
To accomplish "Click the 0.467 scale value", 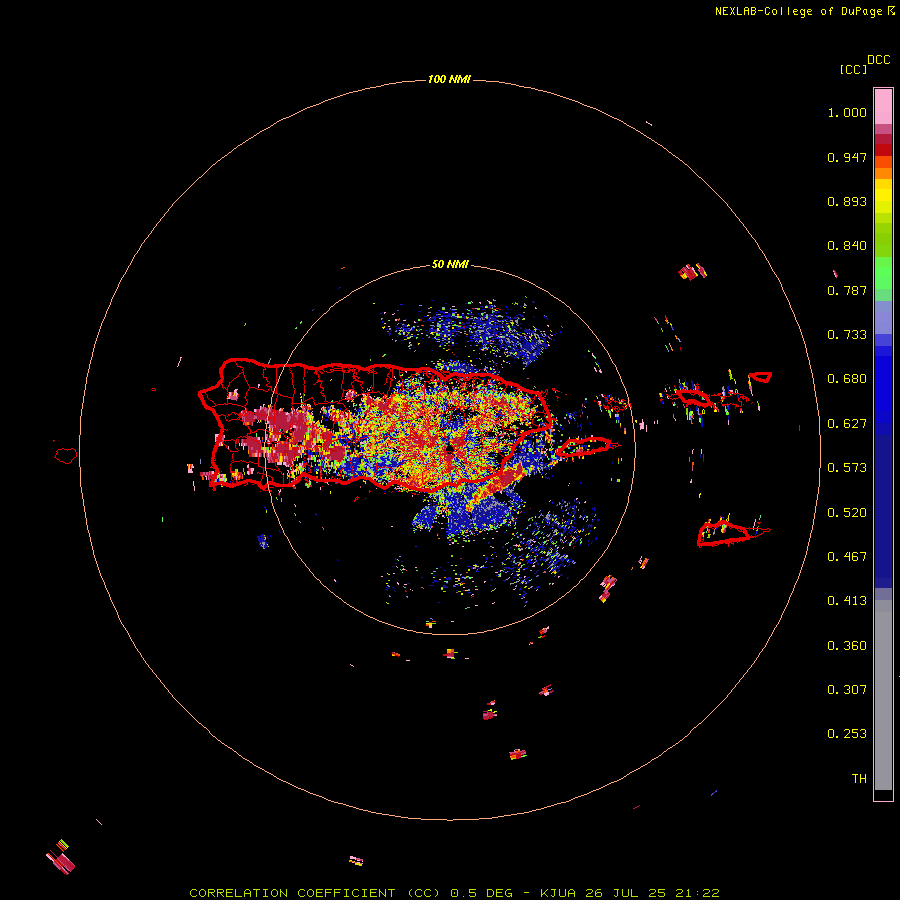I will click(847, 557).
